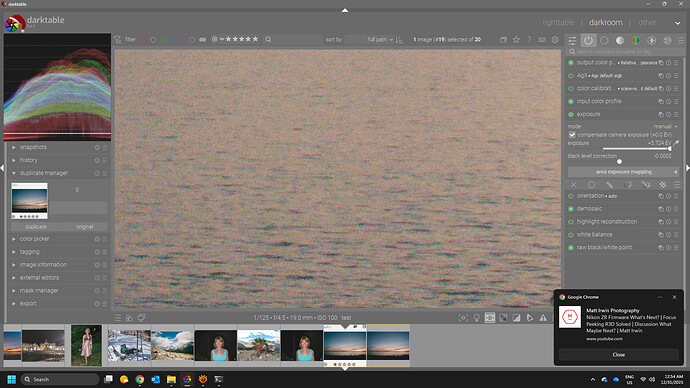Select the tone modules group icon
The image size is (690, 388).
[x=620, y=40]
